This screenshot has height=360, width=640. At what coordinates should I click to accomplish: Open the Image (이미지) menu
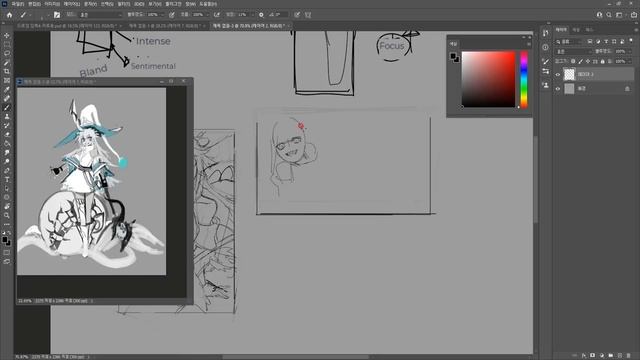click(x=52, y=4)
